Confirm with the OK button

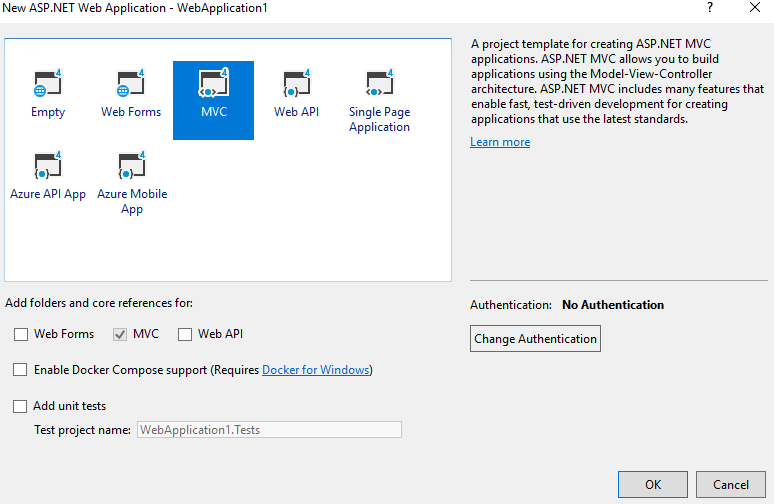click(x=653, y=484)
